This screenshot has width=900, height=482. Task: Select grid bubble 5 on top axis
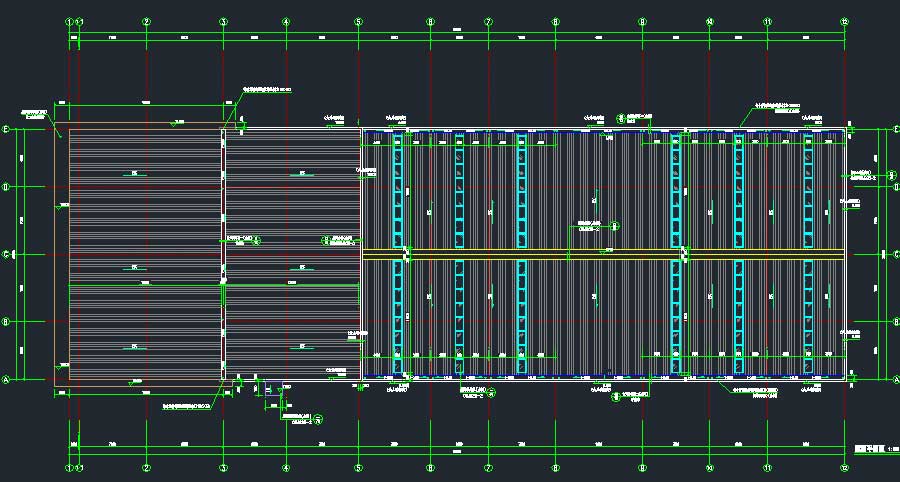tap(358, 20)
